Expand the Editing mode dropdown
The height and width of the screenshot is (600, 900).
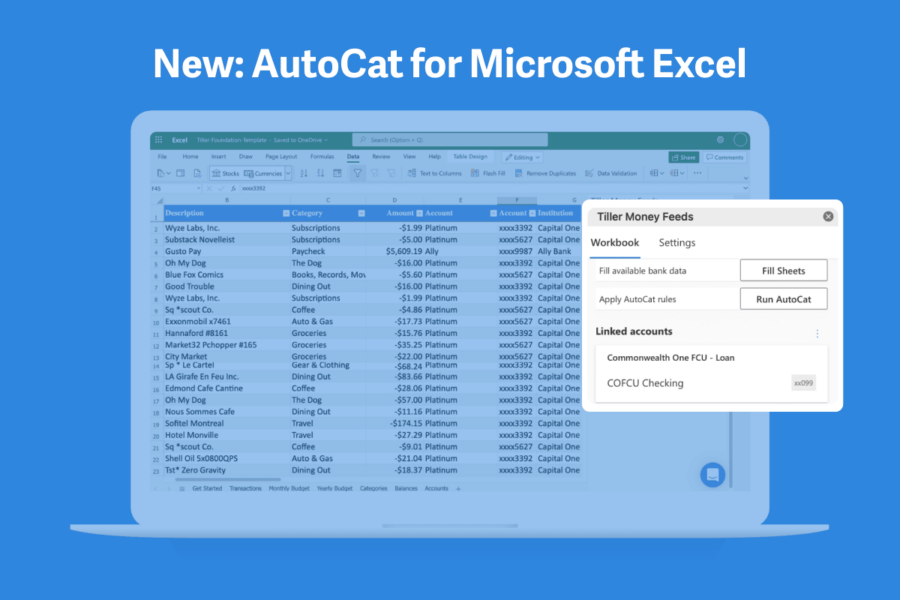coord(540,156)
